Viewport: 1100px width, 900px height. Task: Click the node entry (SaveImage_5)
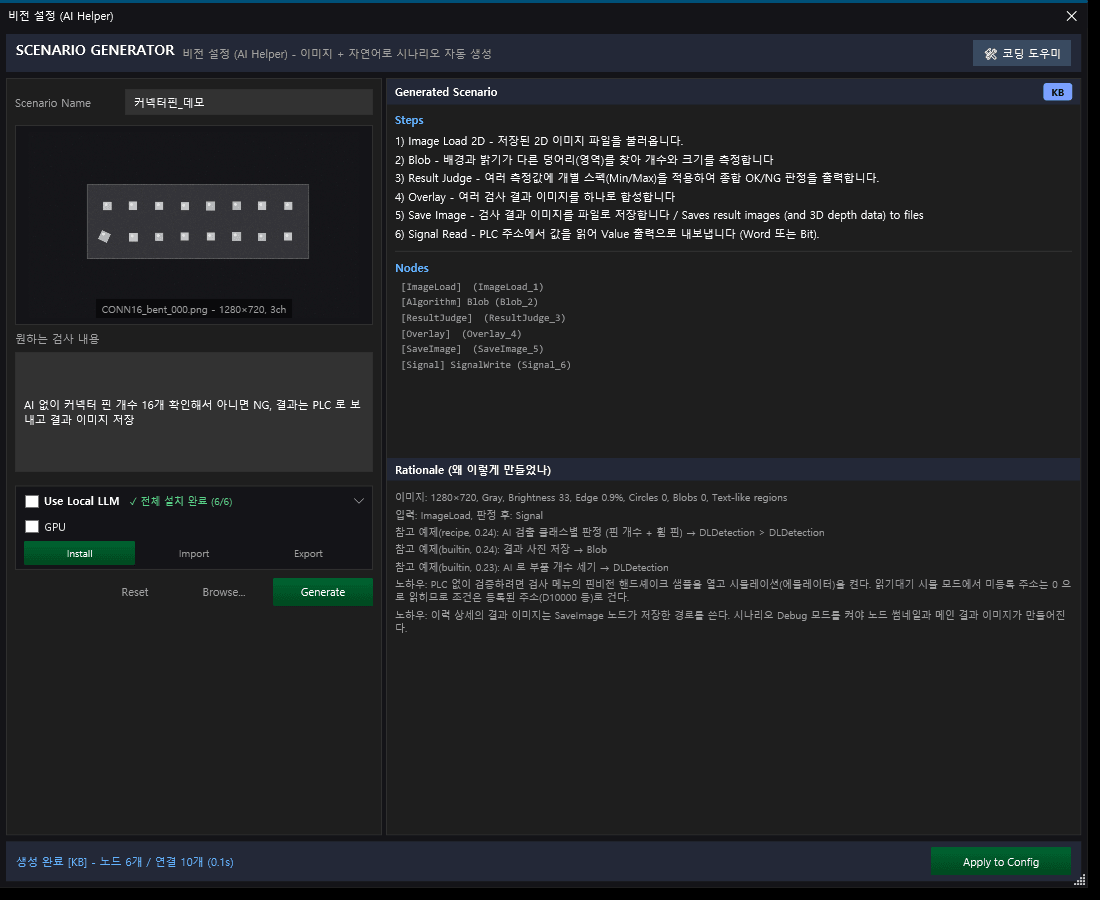(472, 349)
